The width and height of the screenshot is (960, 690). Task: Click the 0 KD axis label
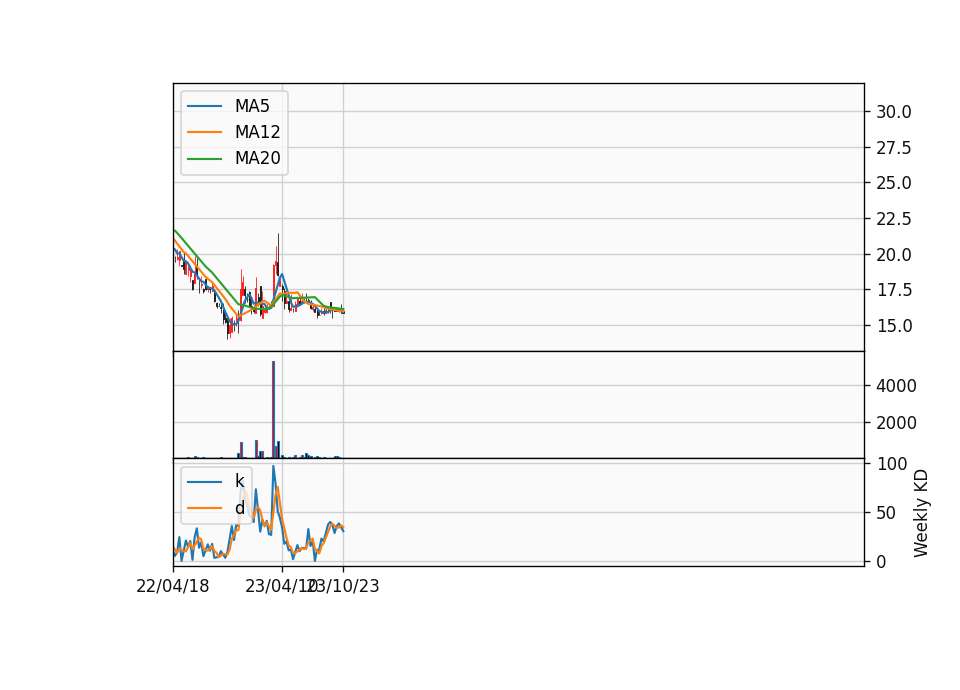click(881, 562)
